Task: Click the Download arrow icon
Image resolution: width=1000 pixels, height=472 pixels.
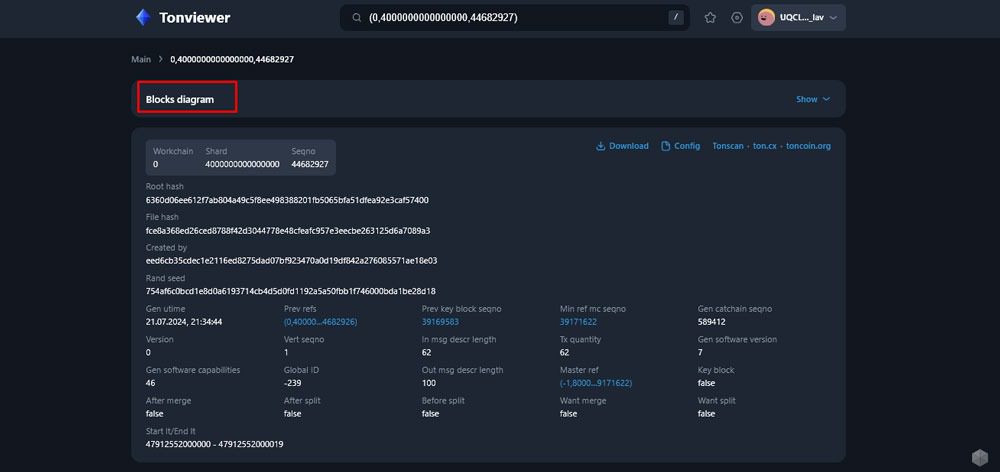Action: point(600,146)
